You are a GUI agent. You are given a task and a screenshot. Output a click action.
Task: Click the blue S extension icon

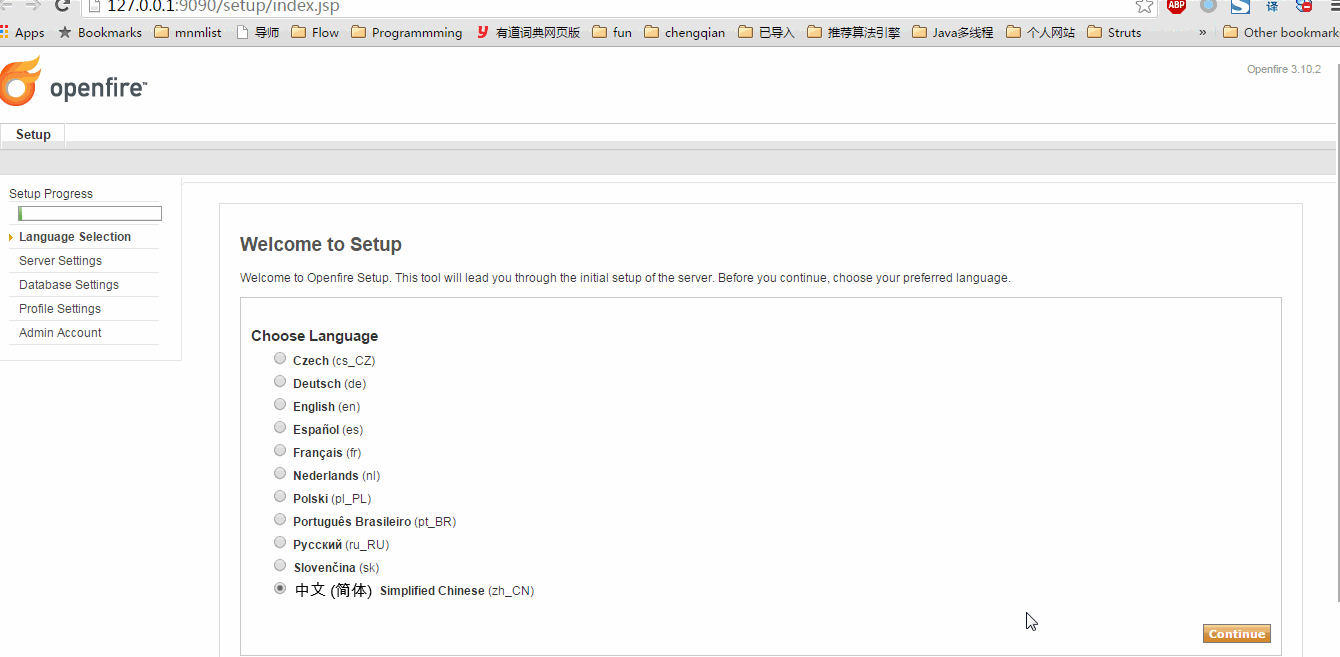(1240, 6)
